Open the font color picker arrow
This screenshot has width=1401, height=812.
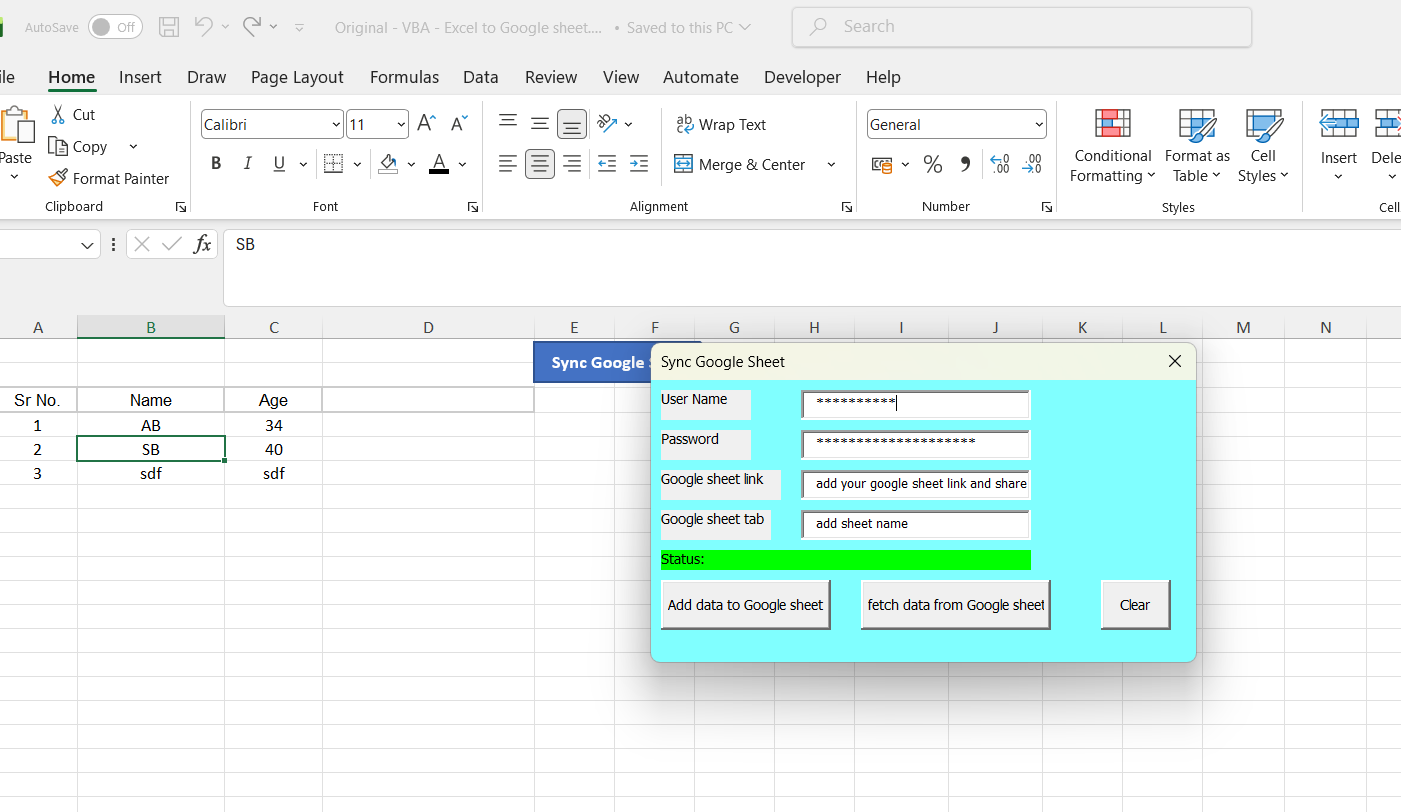[x=463, y=165]
